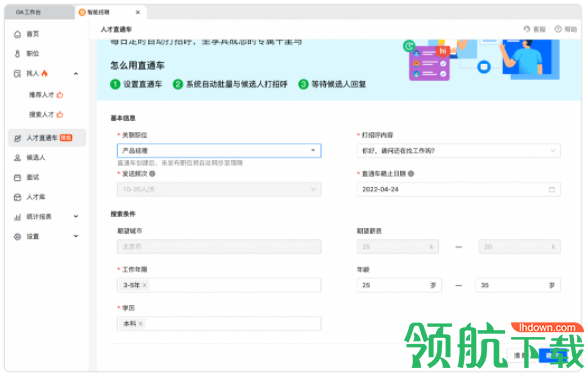Click the 人才直通车 sidebar icon
Screen dimensions: 584x375
[18, 138]
